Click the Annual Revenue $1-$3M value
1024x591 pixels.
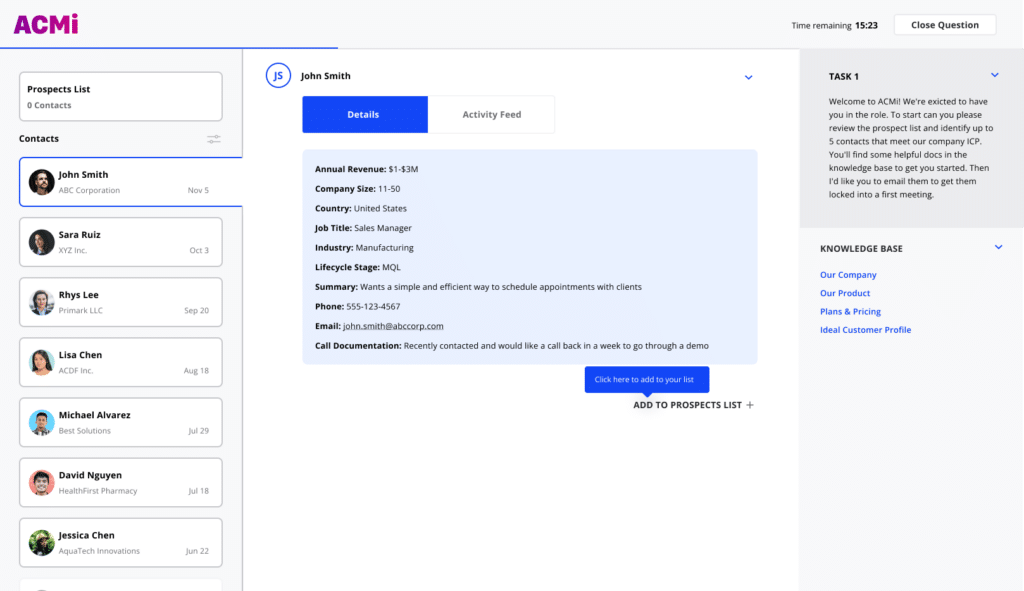[x=403, y=169]
